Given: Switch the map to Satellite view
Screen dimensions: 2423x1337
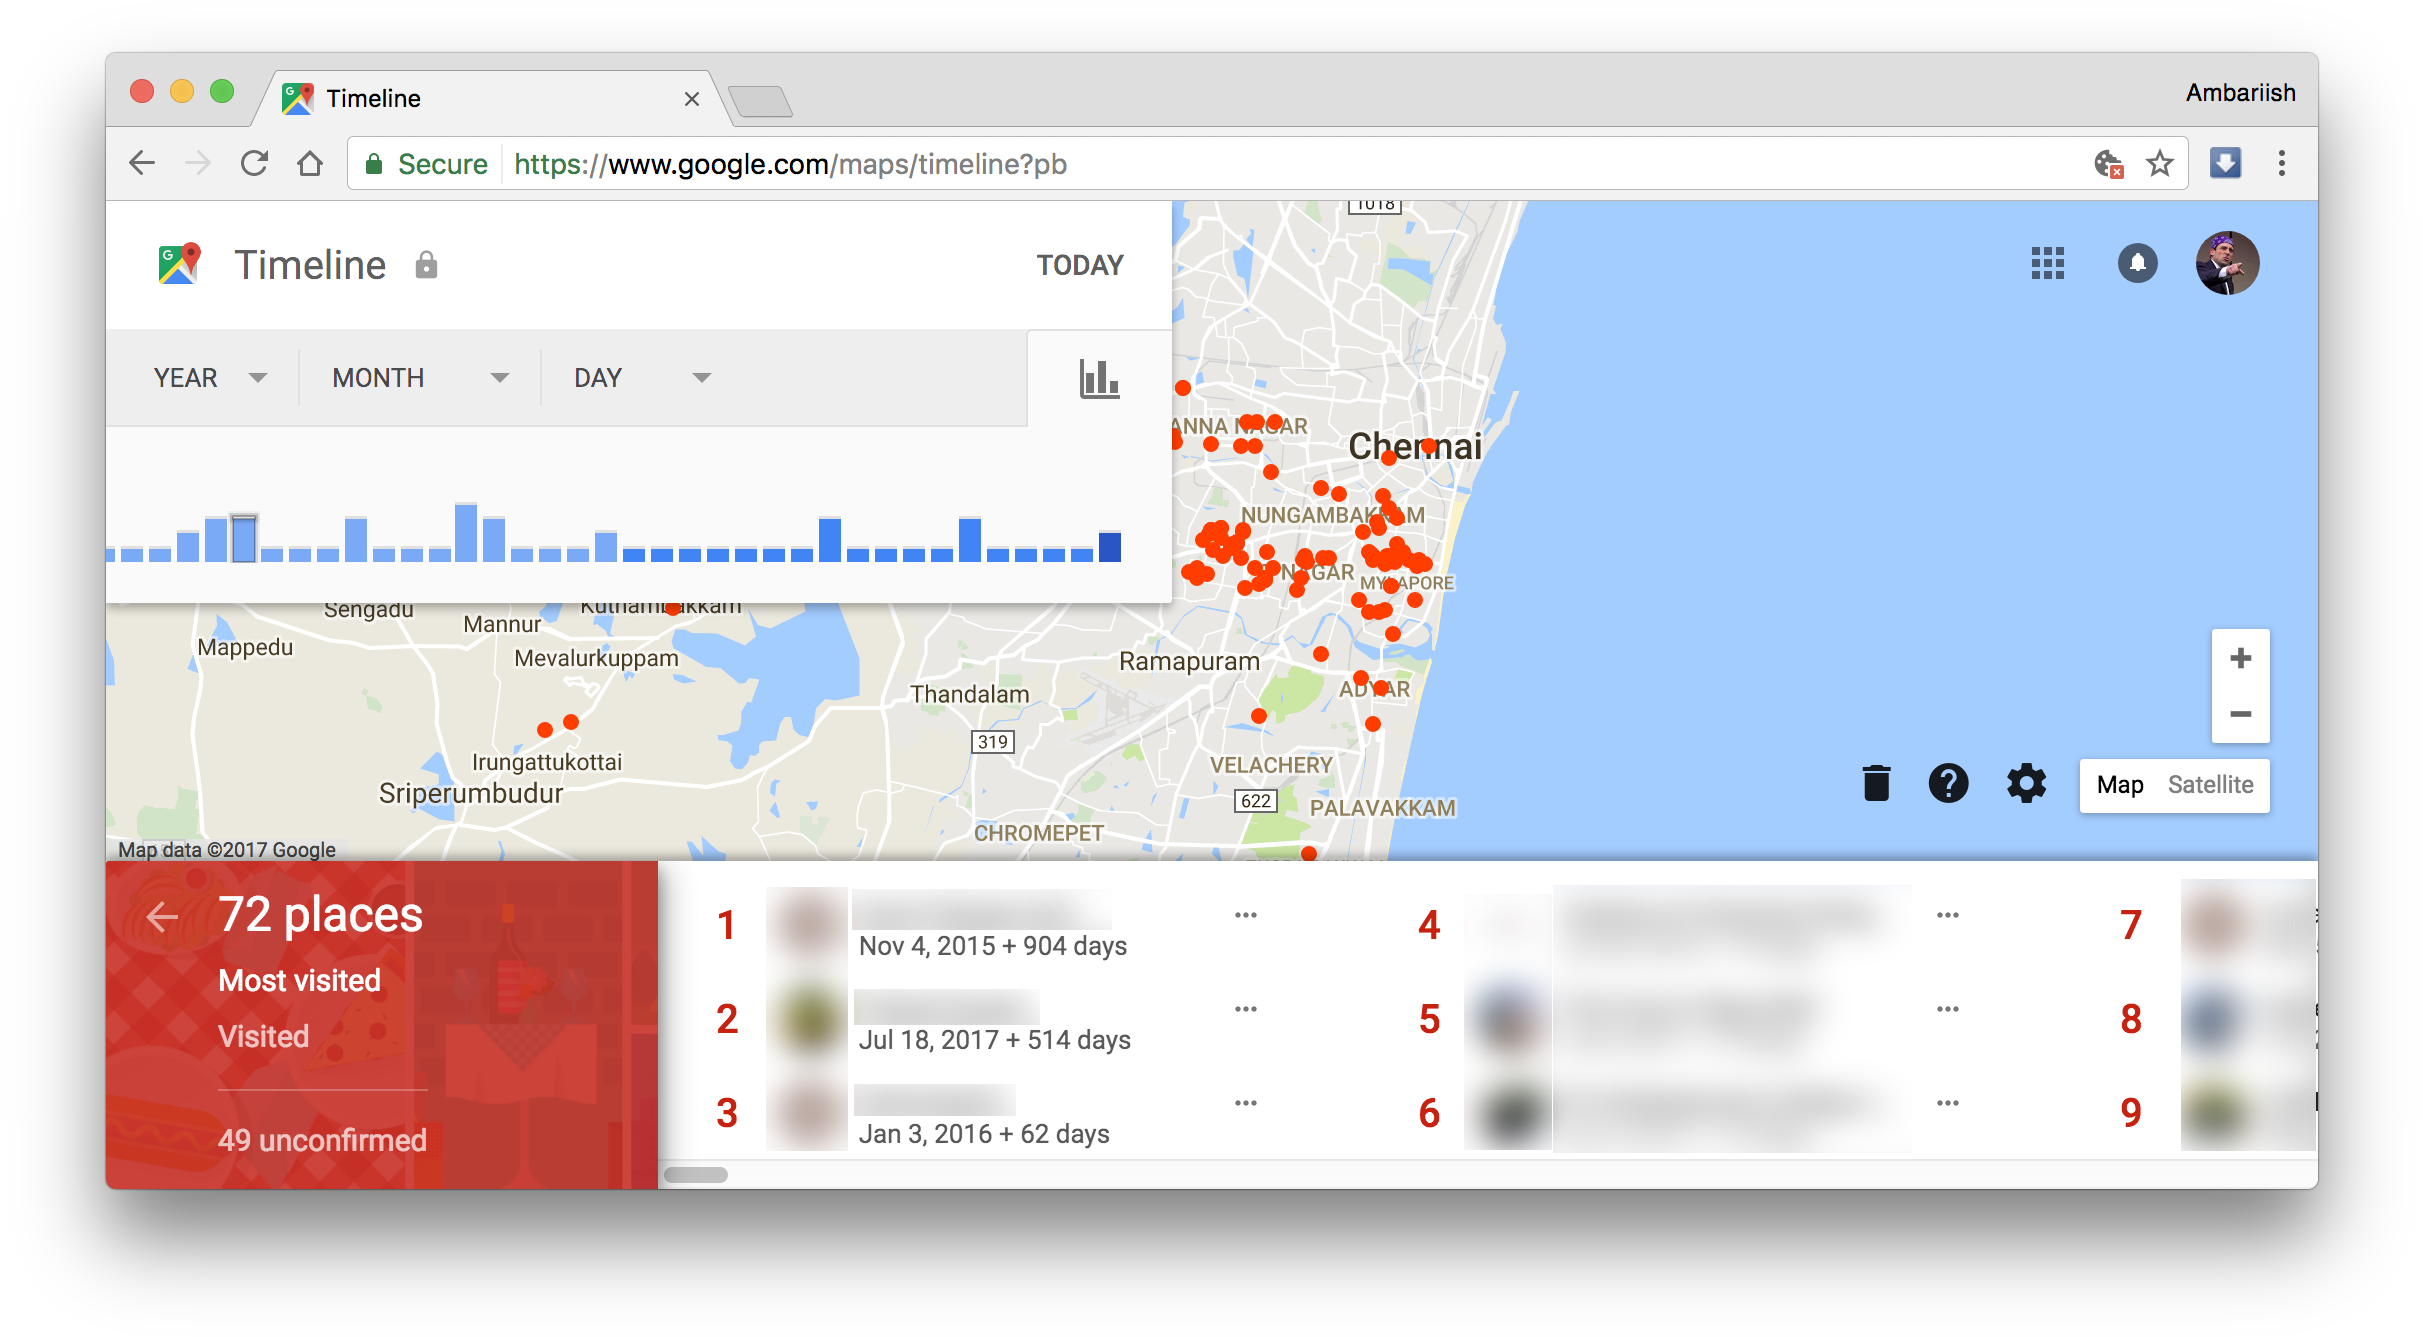Looking at the screenshot, I should click(x=2210, y=785).
